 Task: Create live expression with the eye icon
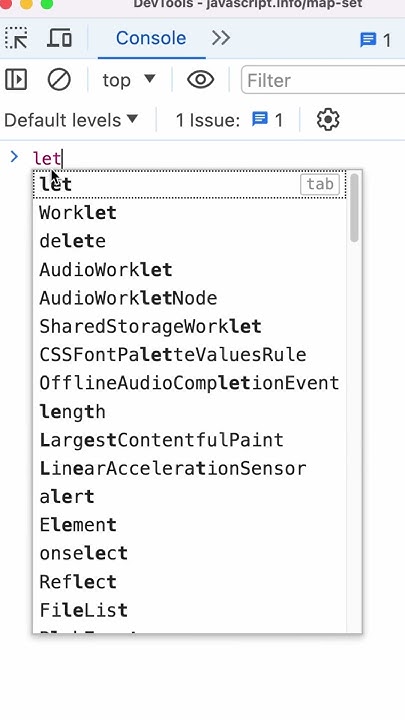click(x=201, y=80)
